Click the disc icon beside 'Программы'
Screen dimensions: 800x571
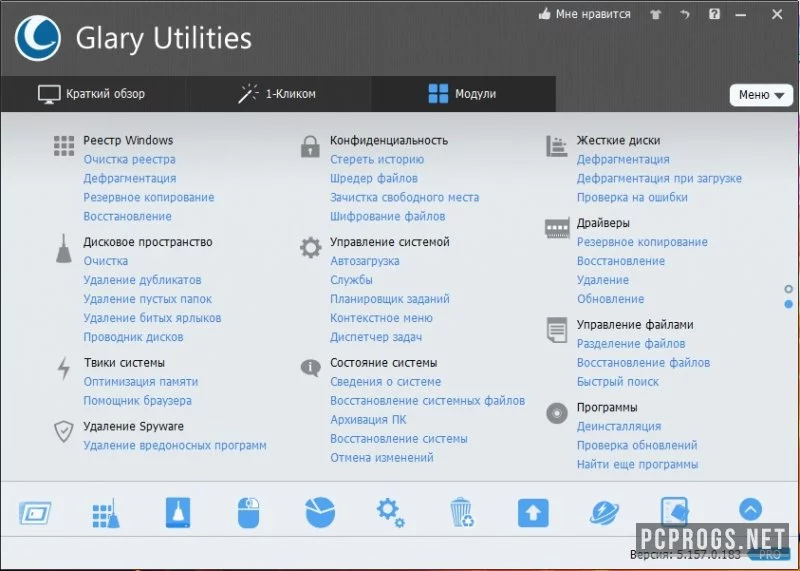tap(557, 413)
